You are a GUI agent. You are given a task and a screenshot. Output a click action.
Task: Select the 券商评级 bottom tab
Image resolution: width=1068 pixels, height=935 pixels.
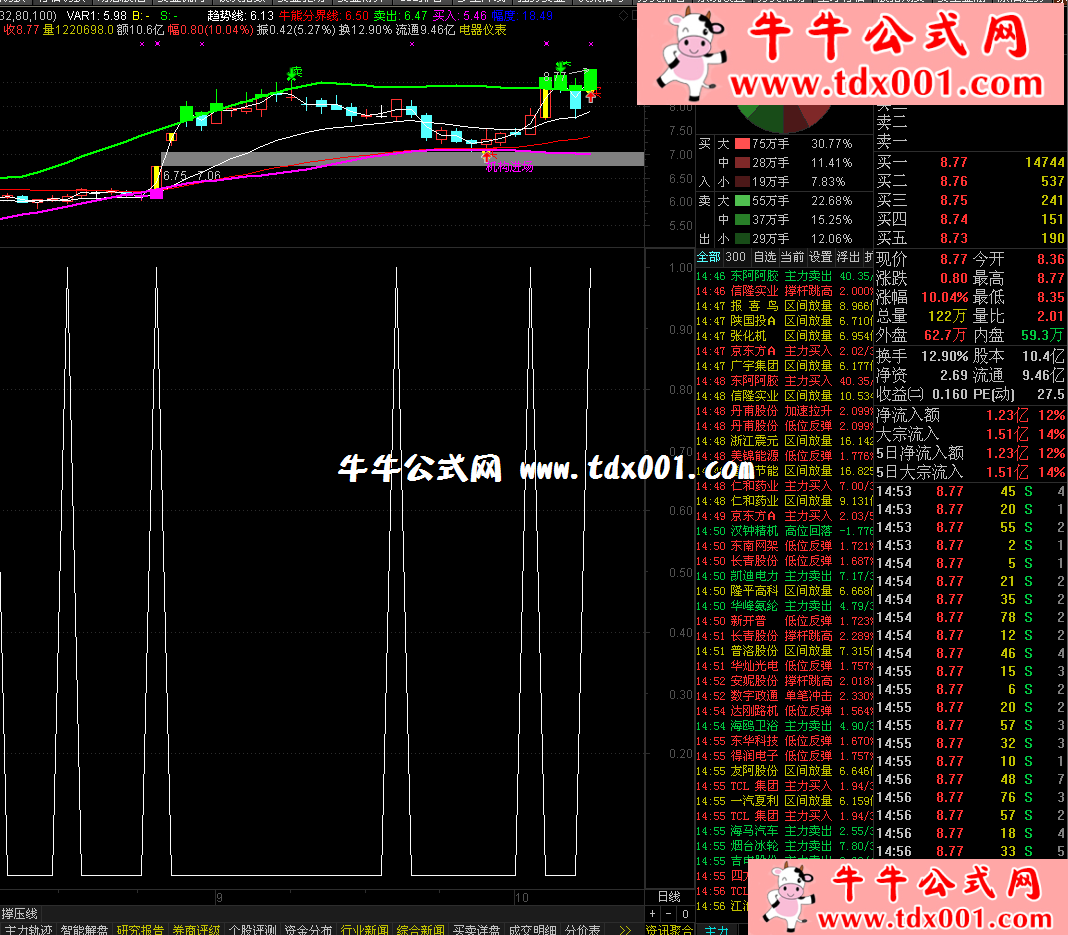point(196,930)
